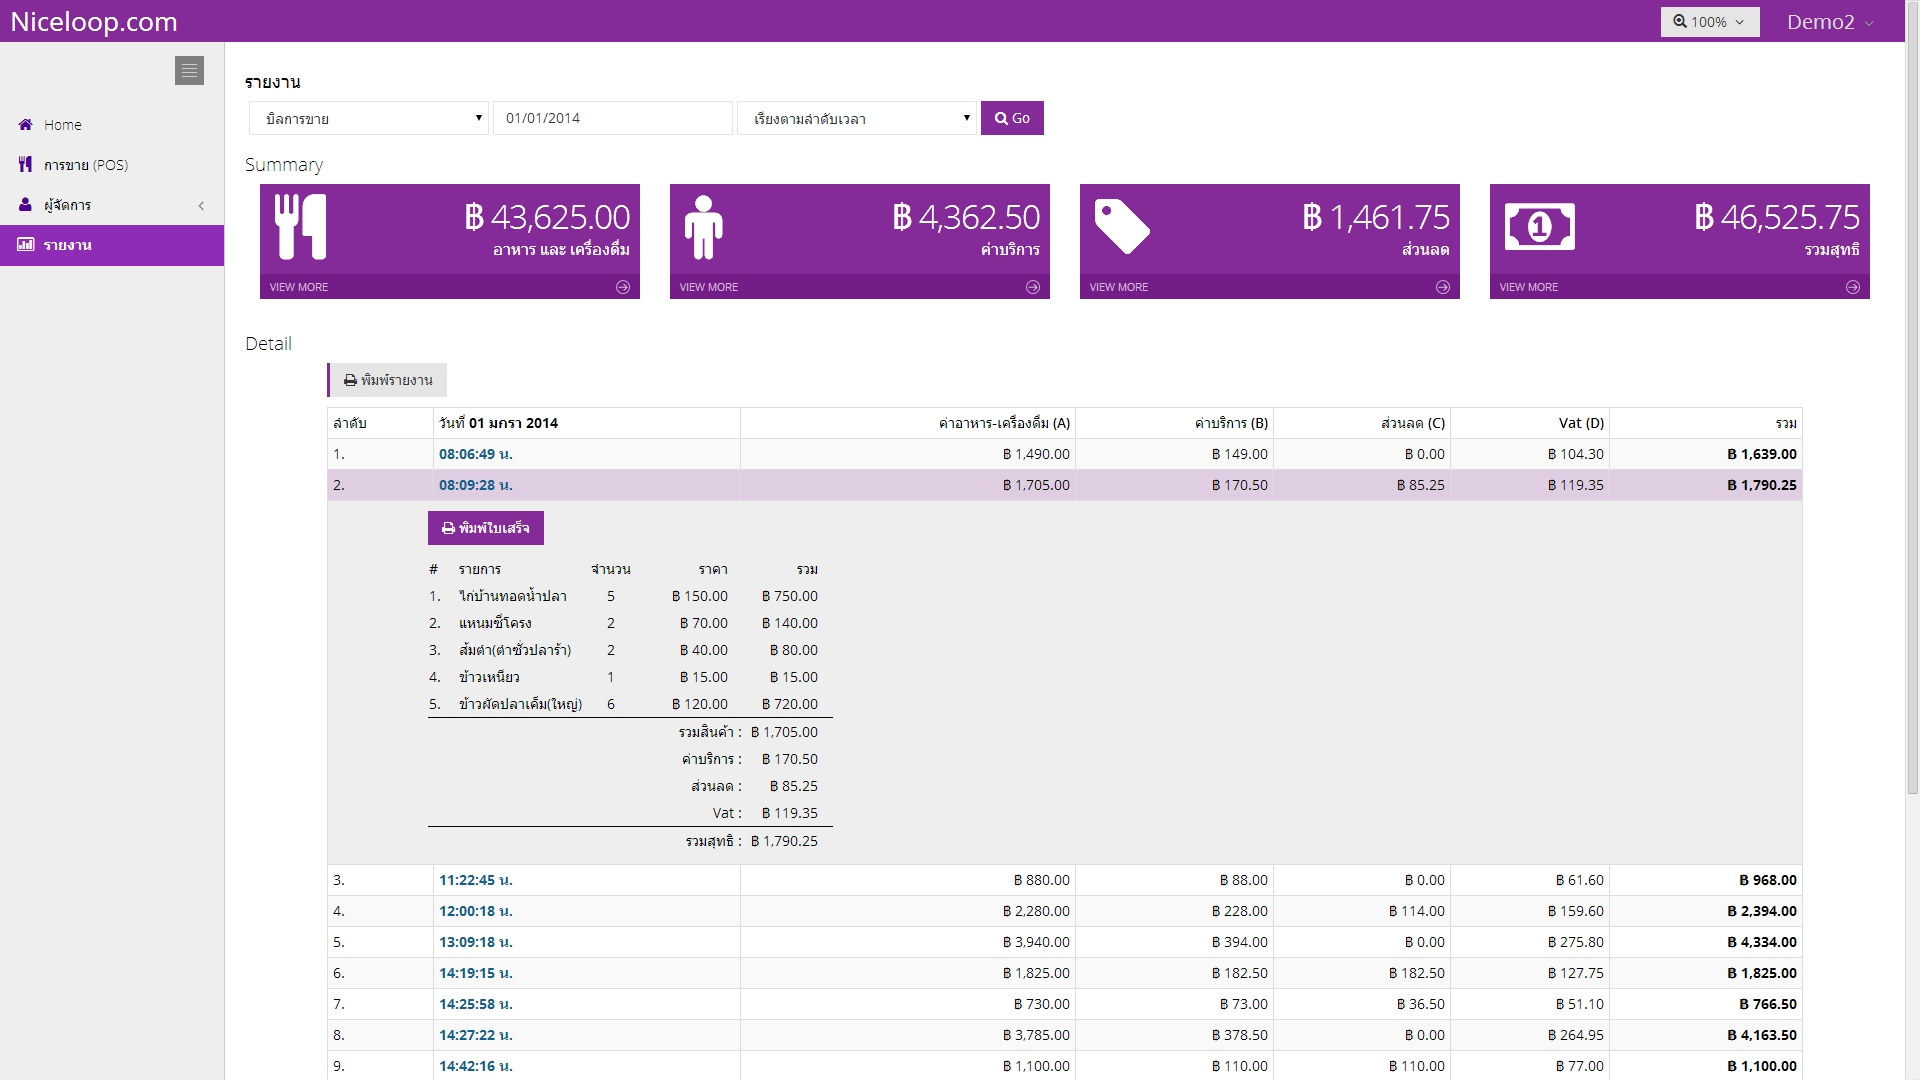Image resolution: width=1920 pixels, height=1080 pixels.
Task: Click the ค่าอาหาร-เครื่องดื่ม (A) column header
Action: click(x=1004, y=423)
